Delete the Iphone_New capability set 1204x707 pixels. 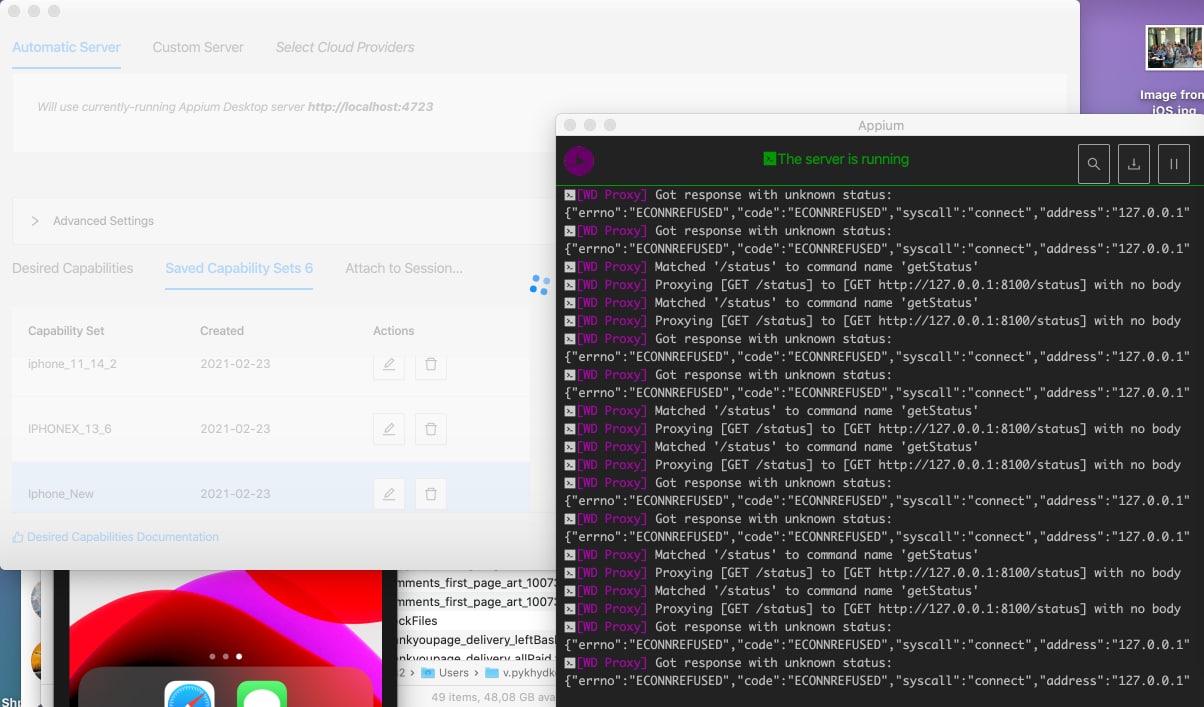pos(431,494)
